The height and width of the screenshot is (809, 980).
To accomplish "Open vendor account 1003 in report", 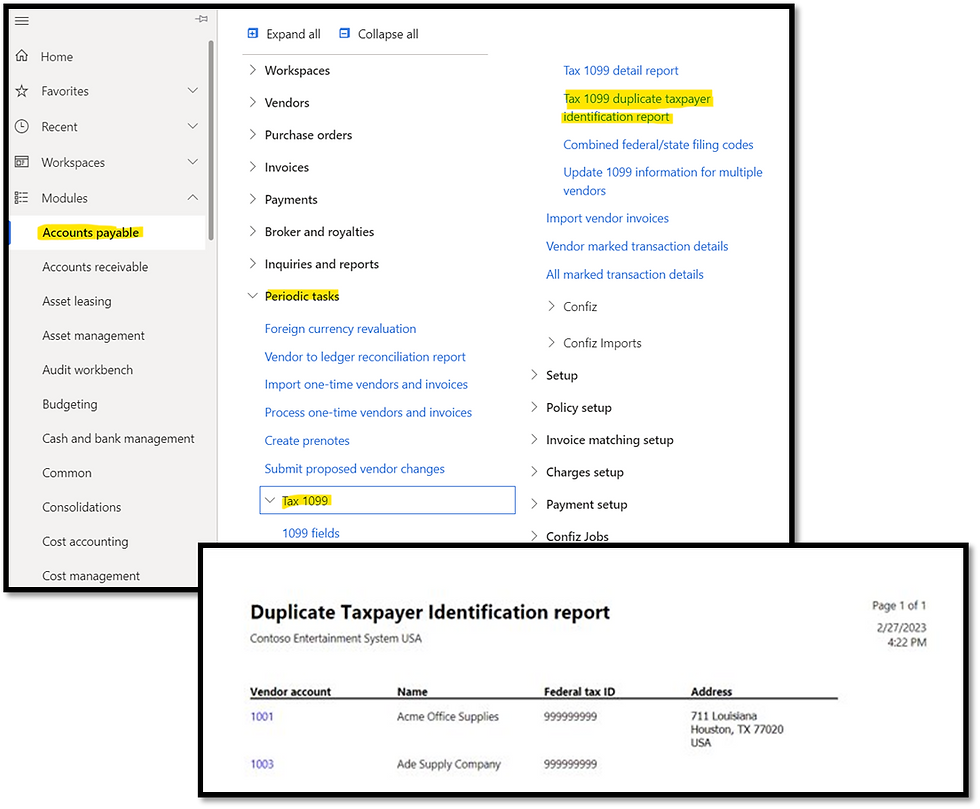I will coord(262,764).
